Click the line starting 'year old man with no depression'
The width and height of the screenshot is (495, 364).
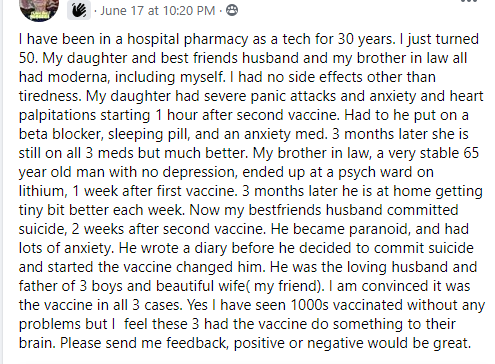(x=226, y=172)
